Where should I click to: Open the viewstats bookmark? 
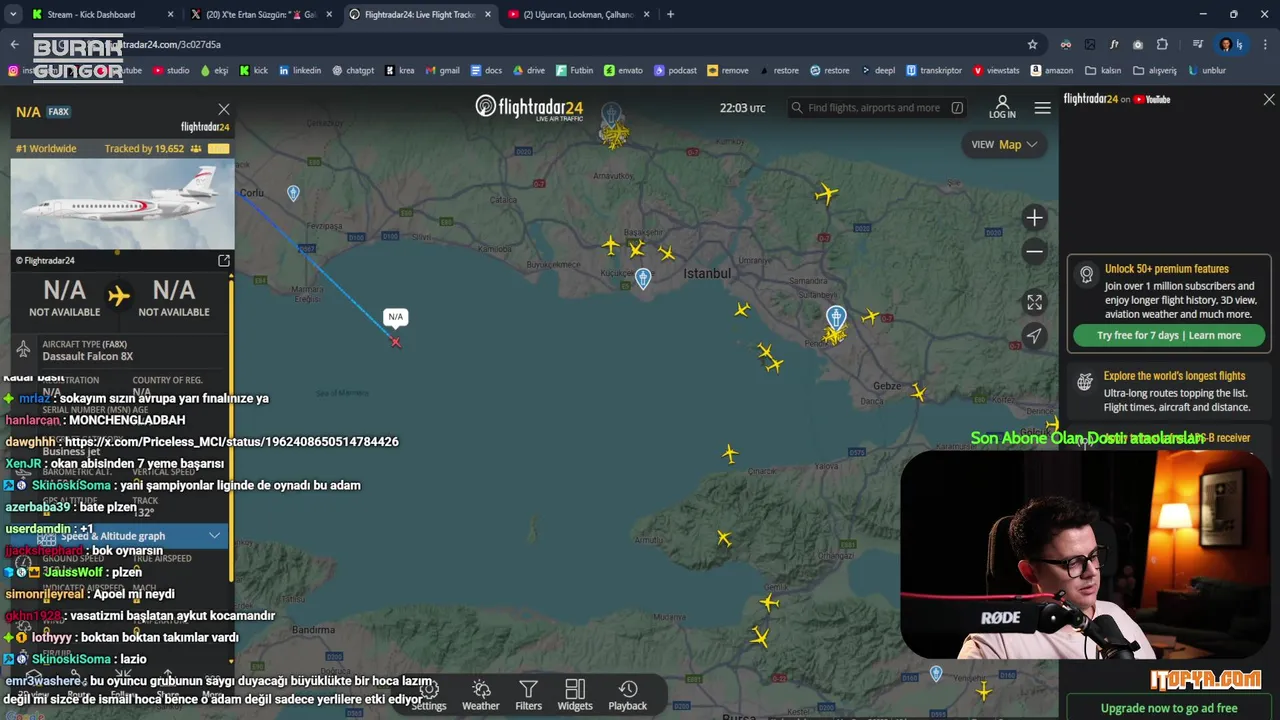(996, 71)
